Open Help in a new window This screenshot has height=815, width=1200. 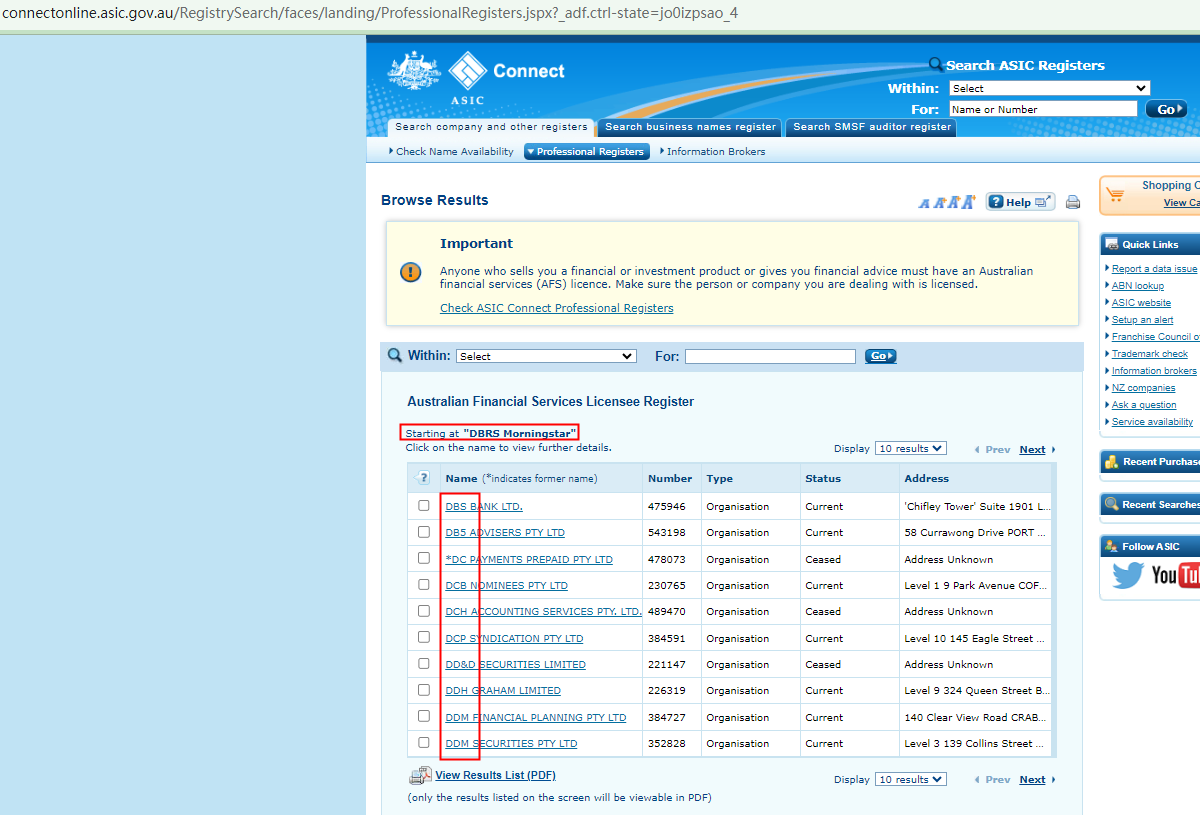tap(1020, 202)
